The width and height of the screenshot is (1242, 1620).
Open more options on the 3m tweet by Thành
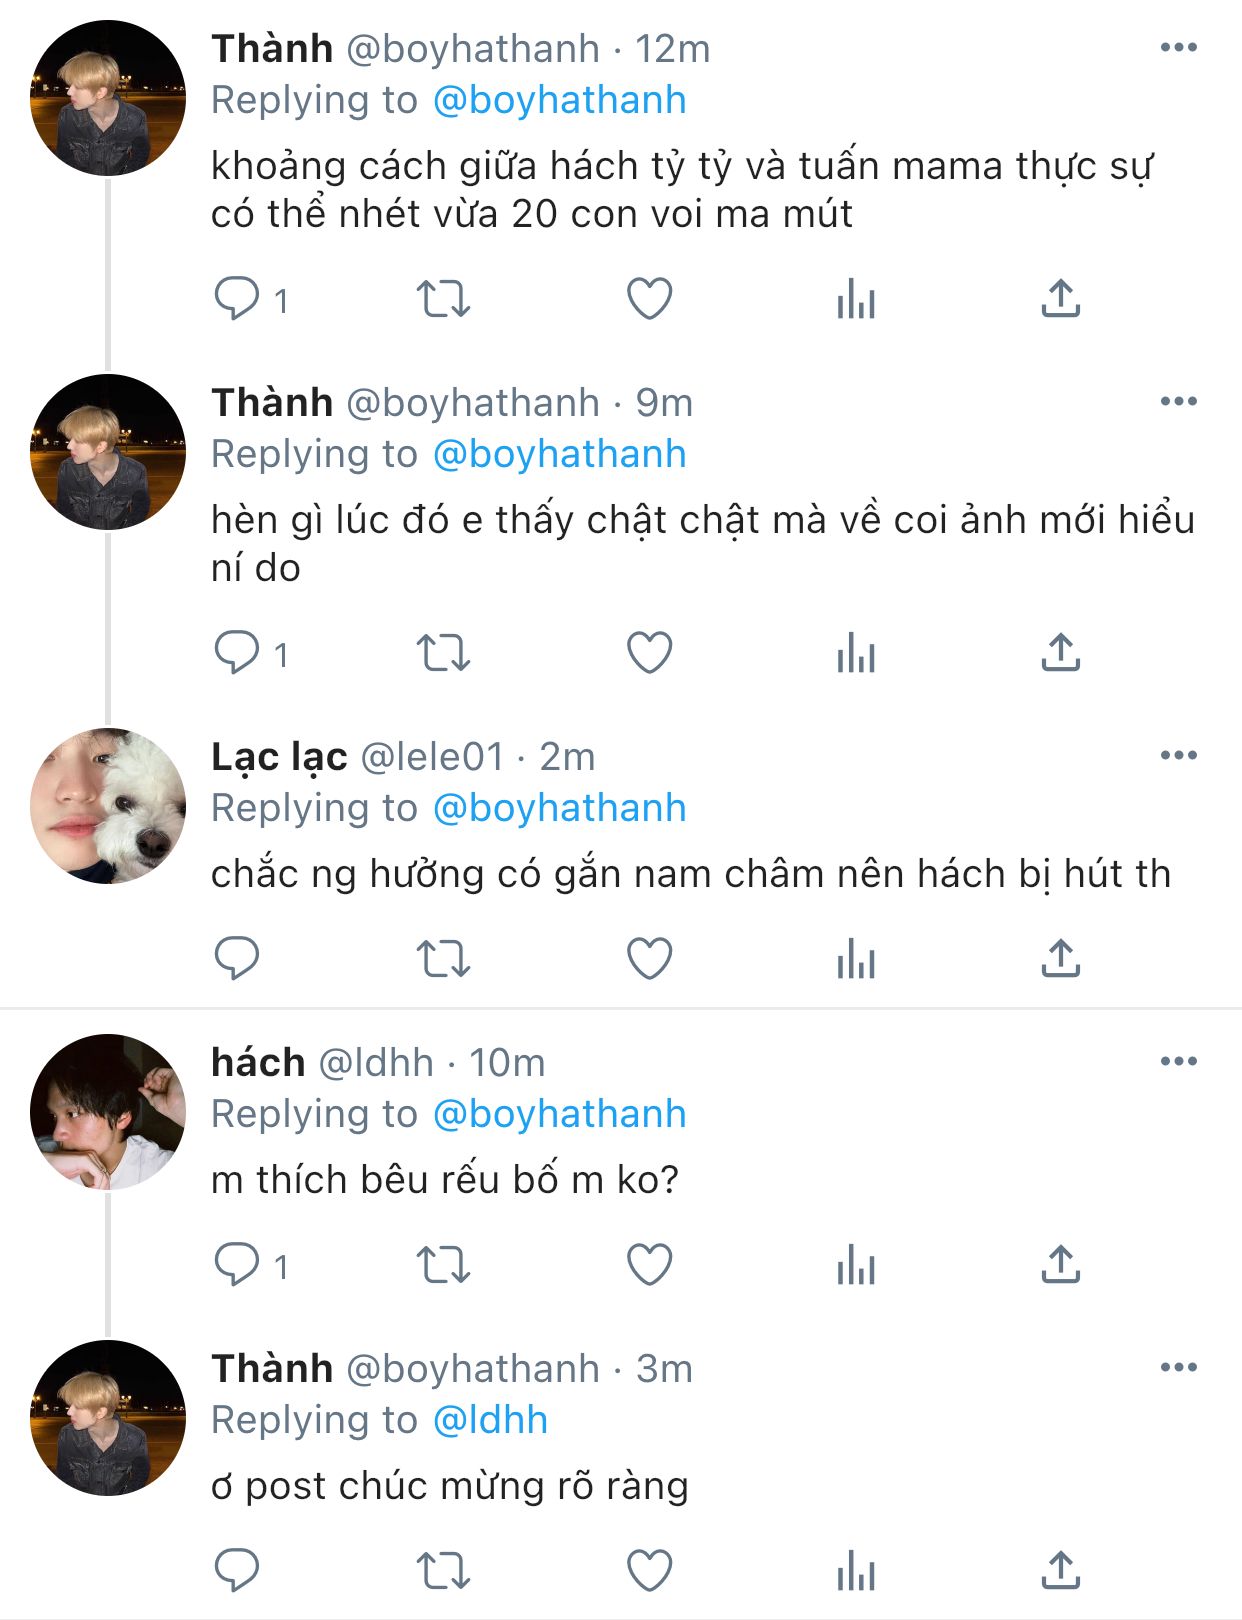pos(1179,1367)
